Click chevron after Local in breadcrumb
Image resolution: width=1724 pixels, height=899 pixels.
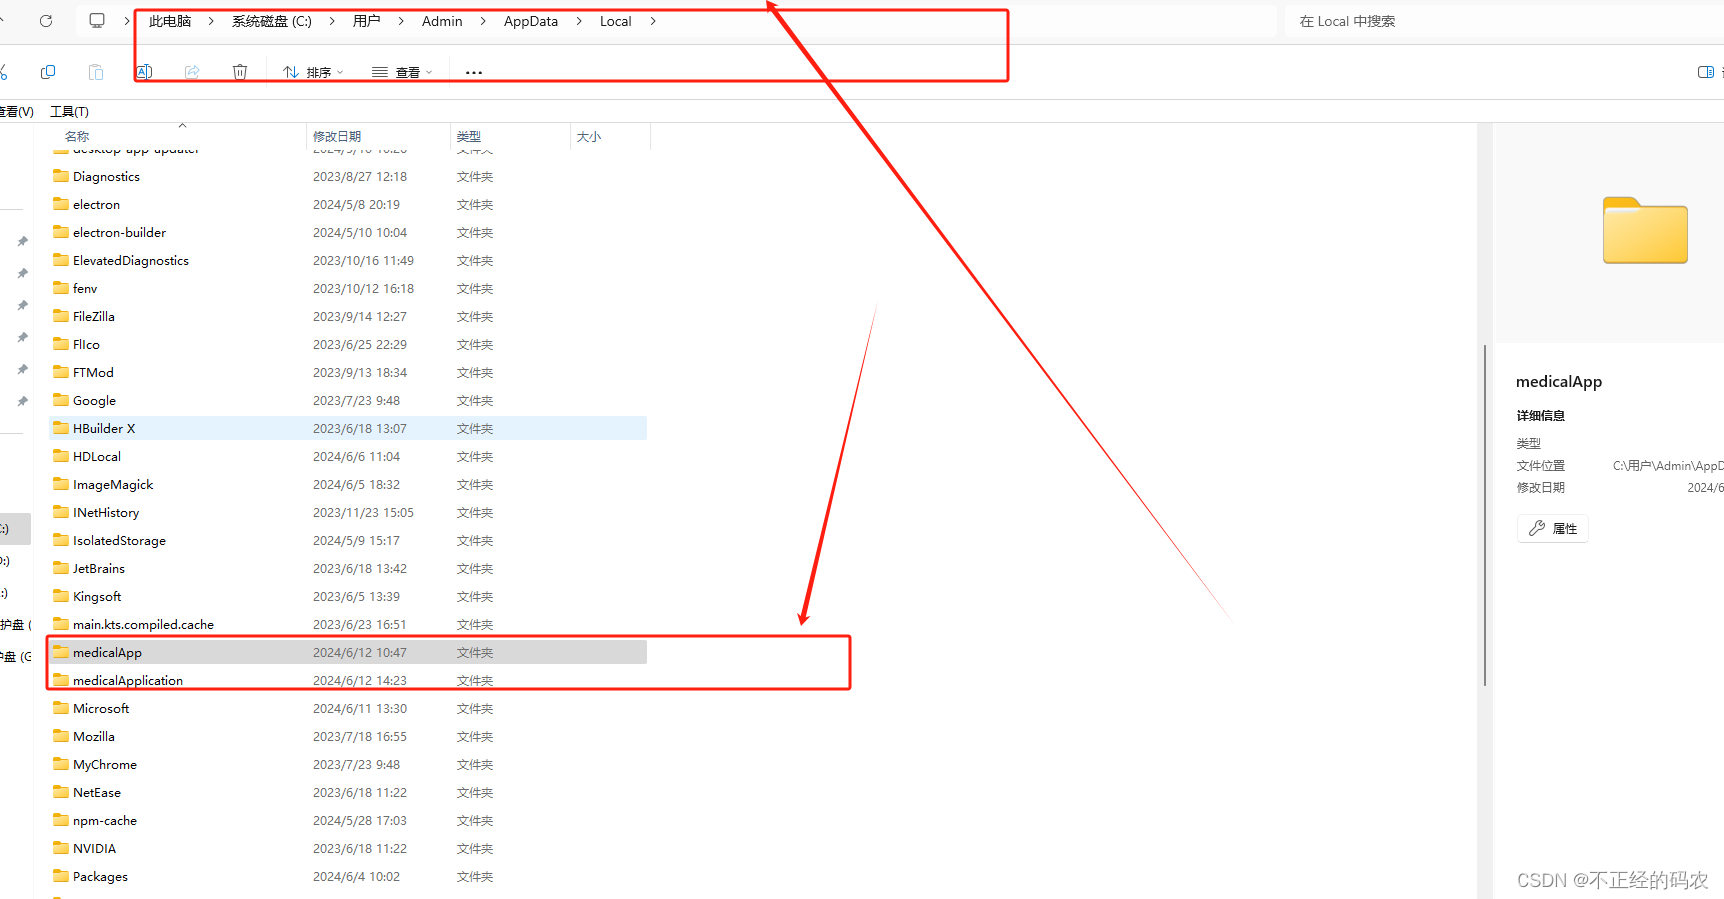(x=653, y=21)
